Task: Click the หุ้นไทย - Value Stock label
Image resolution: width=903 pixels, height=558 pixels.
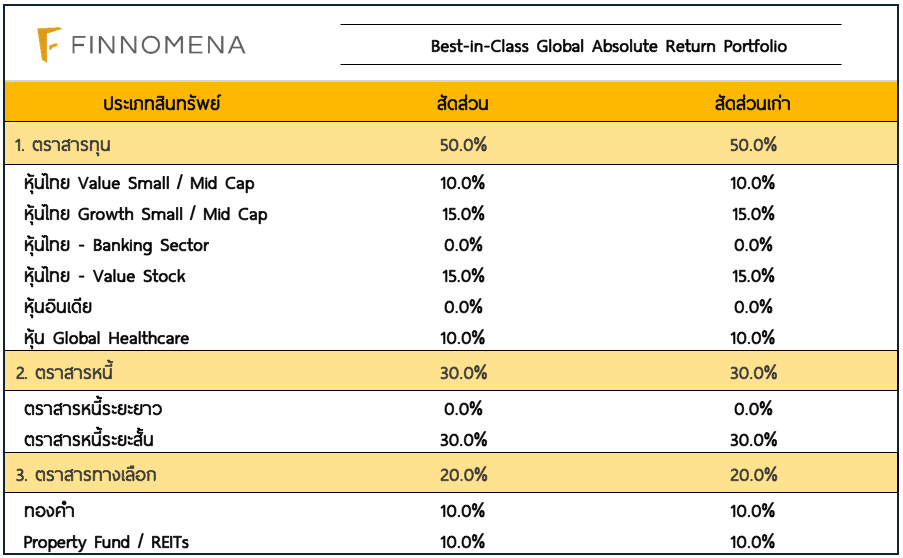Action: pyautogui.click(x=104, y=276)
